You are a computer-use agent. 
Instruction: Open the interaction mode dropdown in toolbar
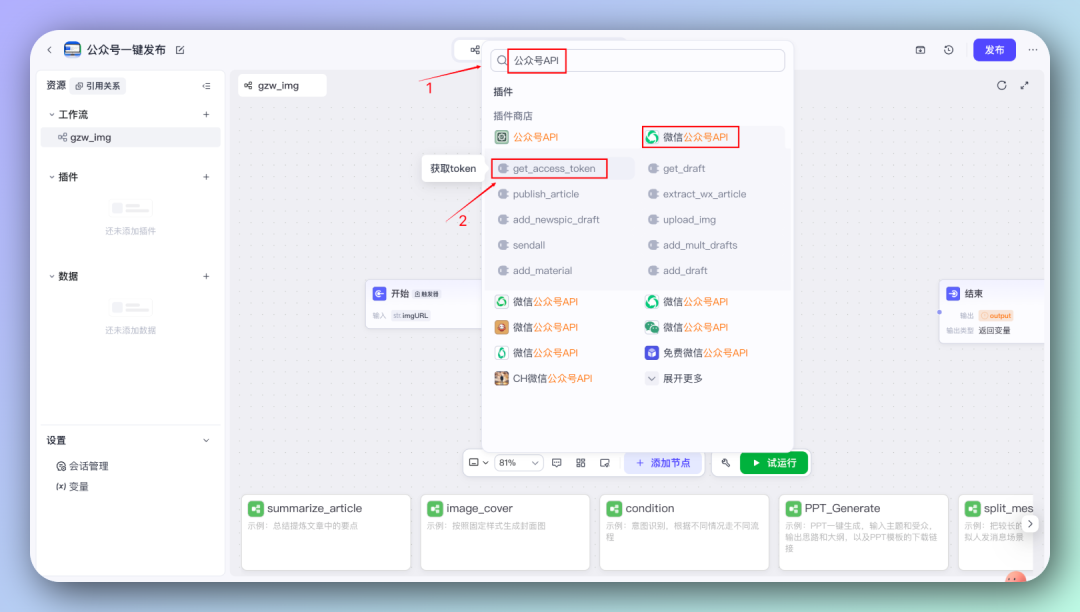(479, 463)
